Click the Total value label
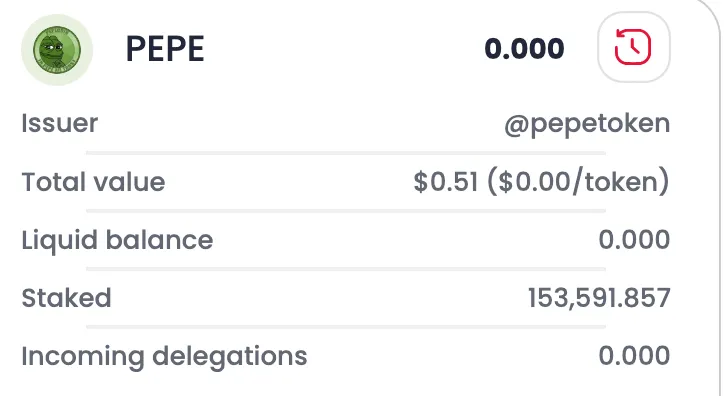Viewport: 724px width, 396px height. [x=93, y=181]
